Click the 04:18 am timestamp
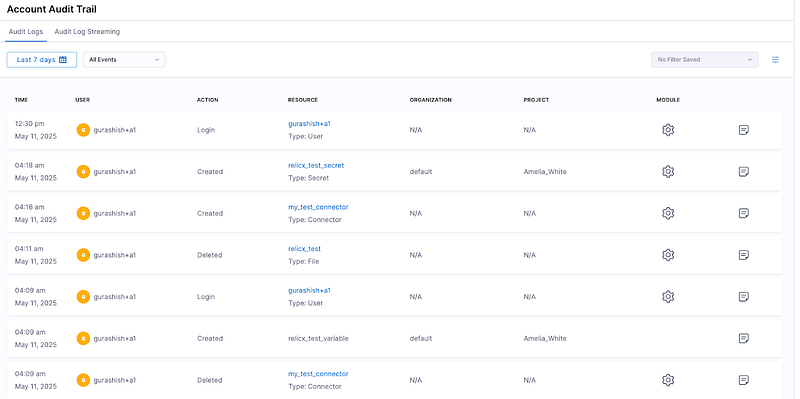 point(30,166)
